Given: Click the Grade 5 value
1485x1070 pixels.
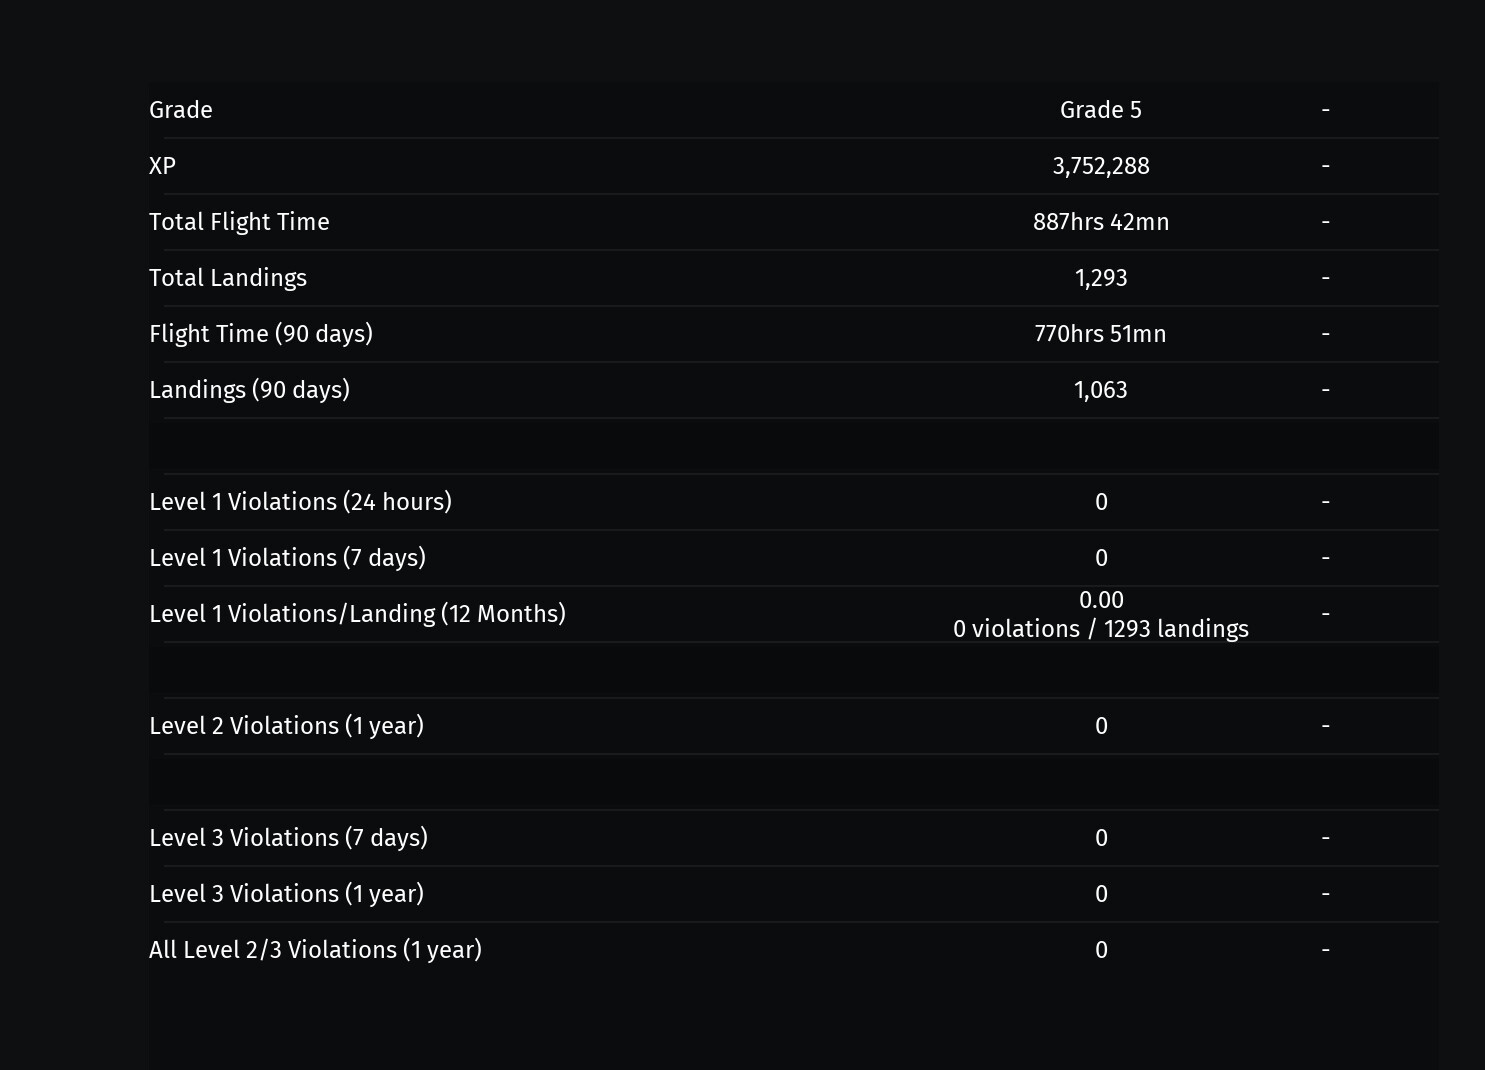Looking at the screenshot, I should tap(1101, 110).
